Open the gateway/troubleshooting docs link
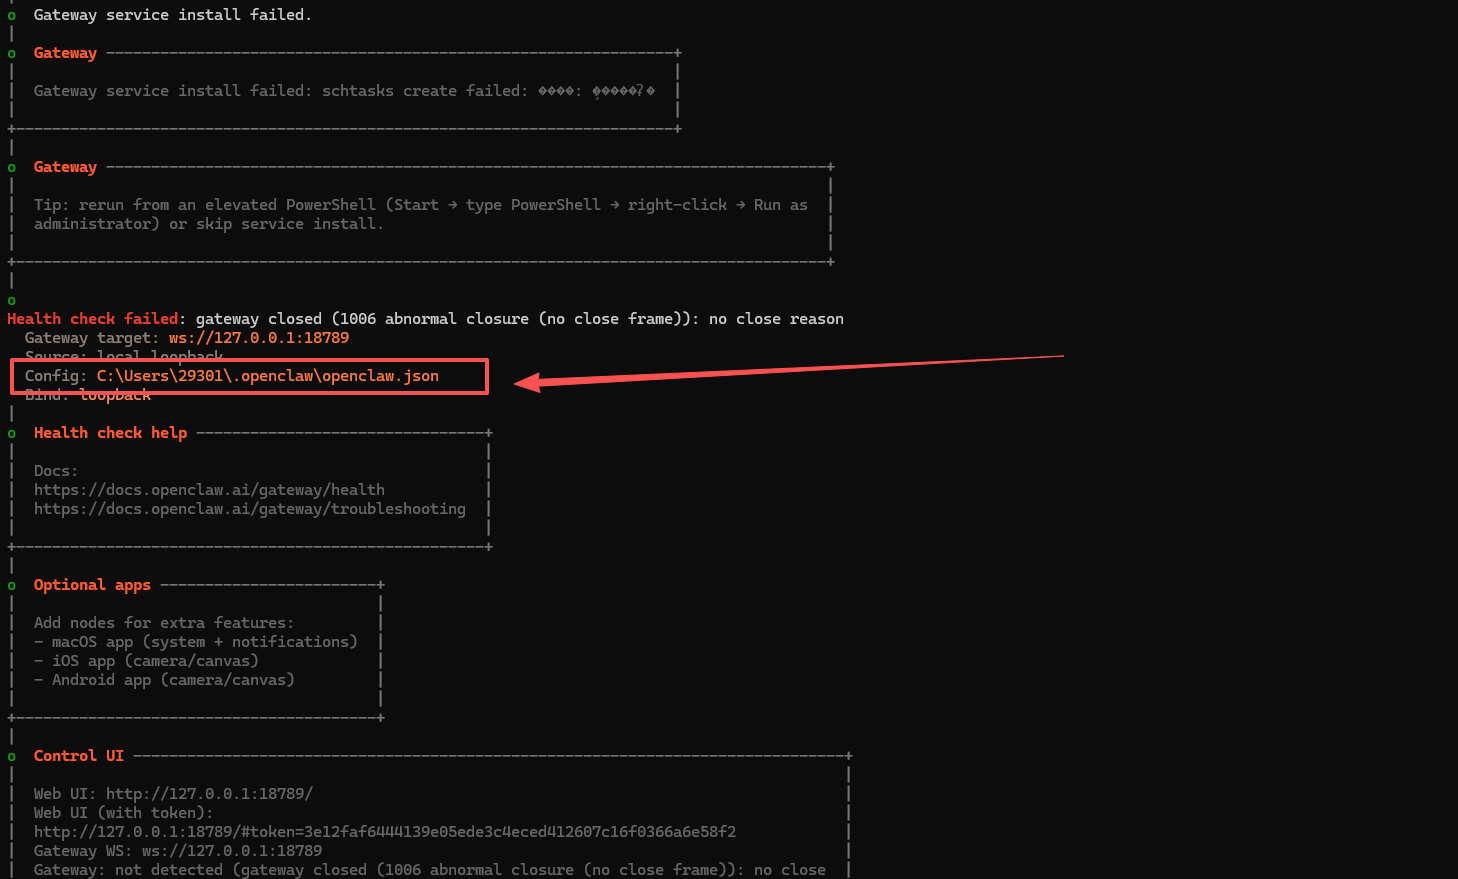This screenshot has height=879, width=1458. 249,509
